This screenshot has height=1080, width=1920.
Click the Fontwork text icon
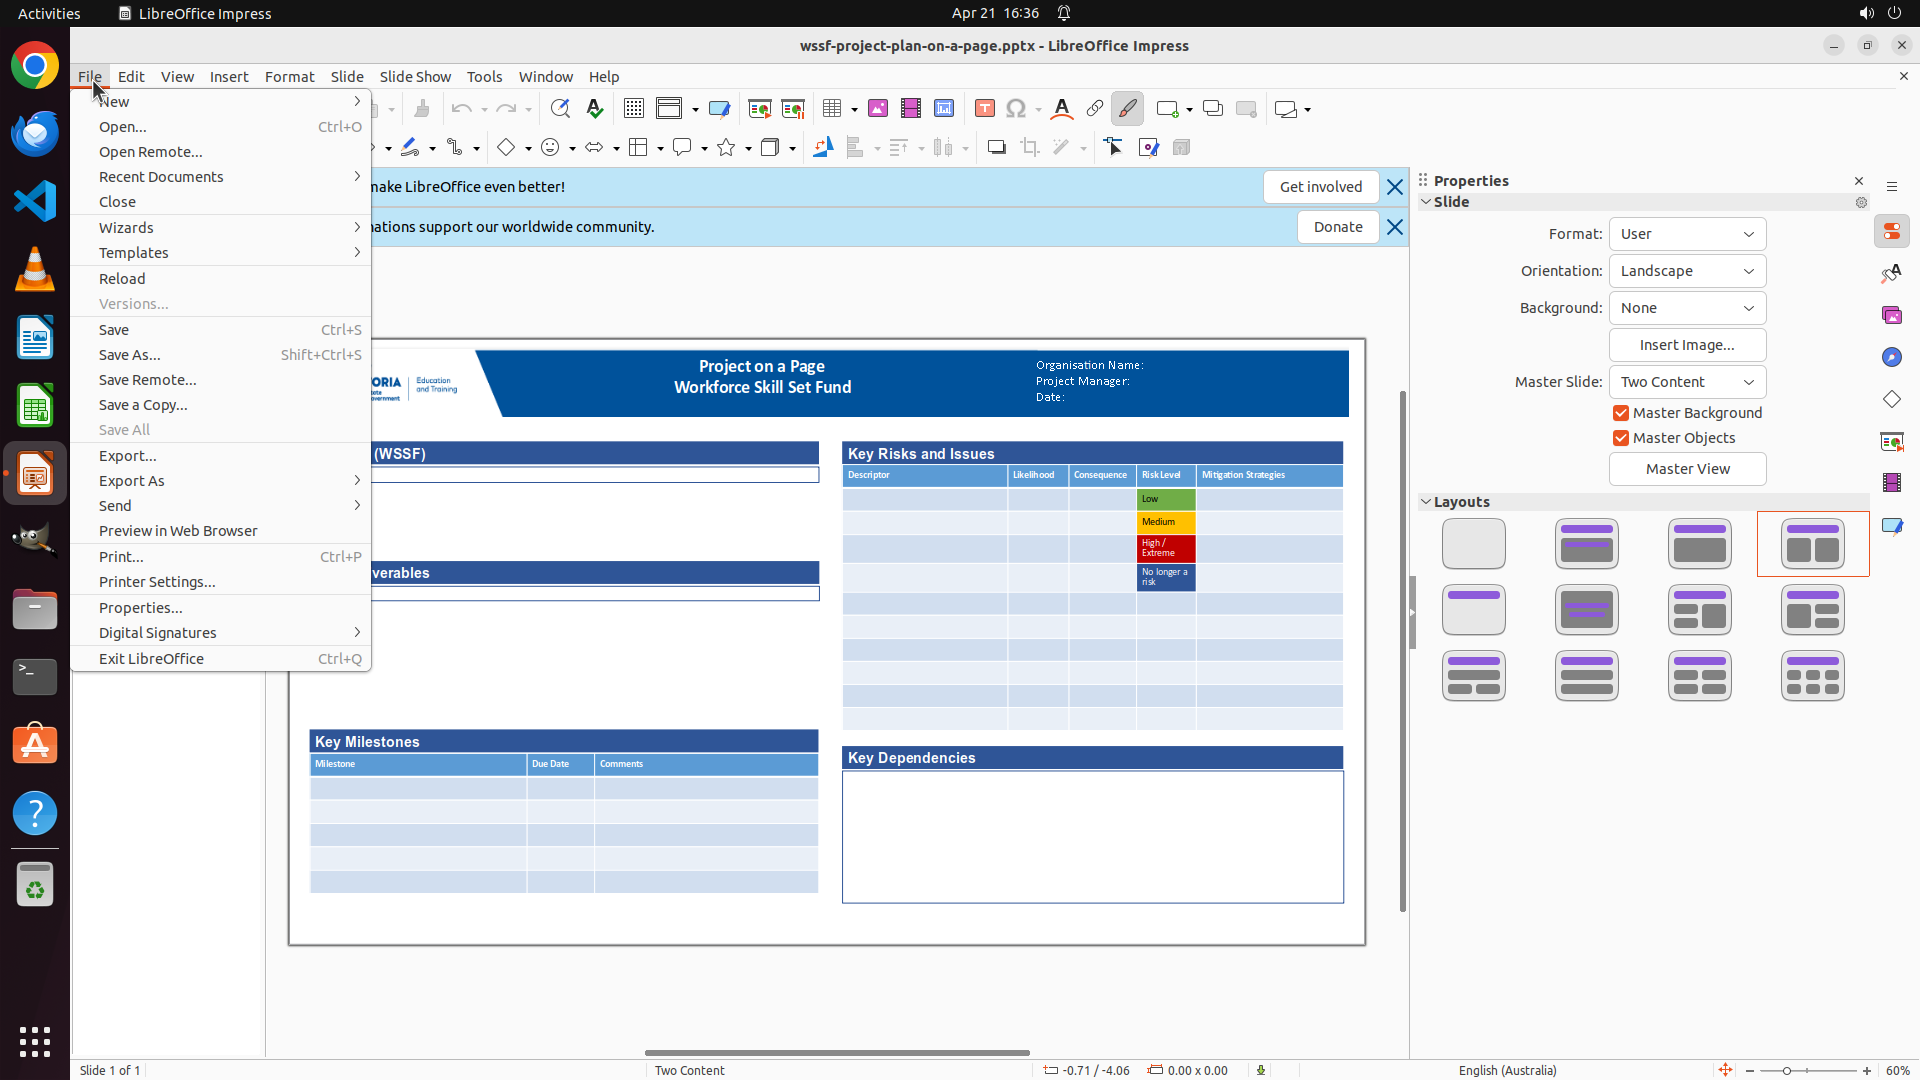1062,109
